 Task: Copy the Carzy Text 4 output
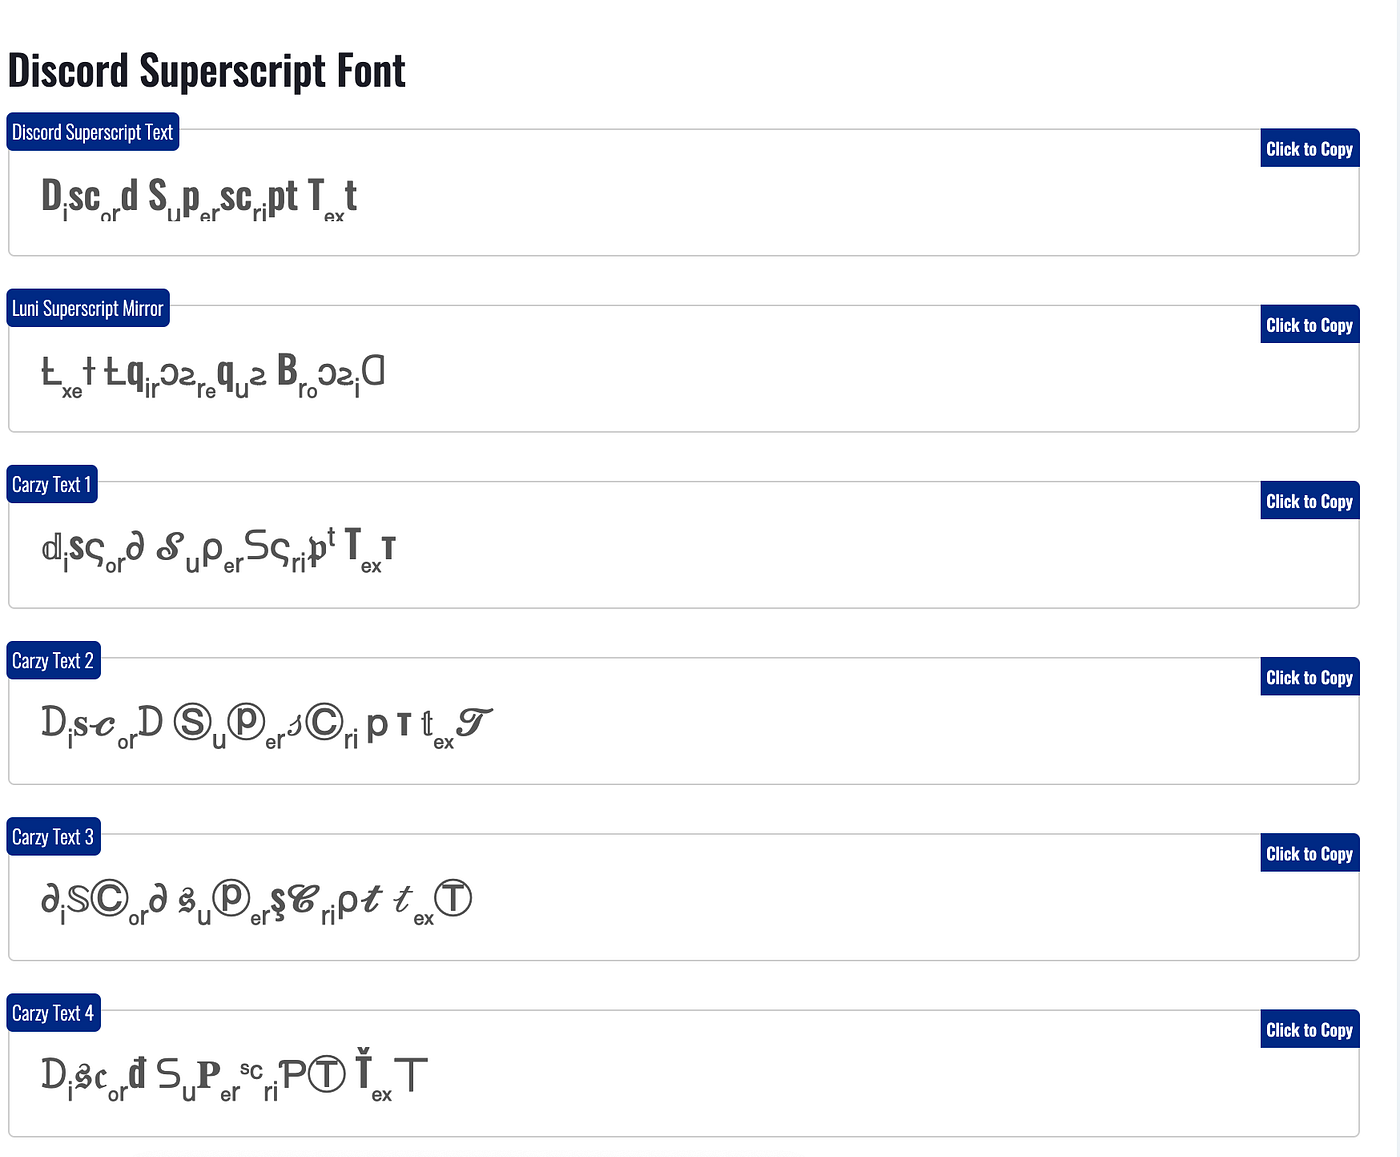[1309, 1029]
